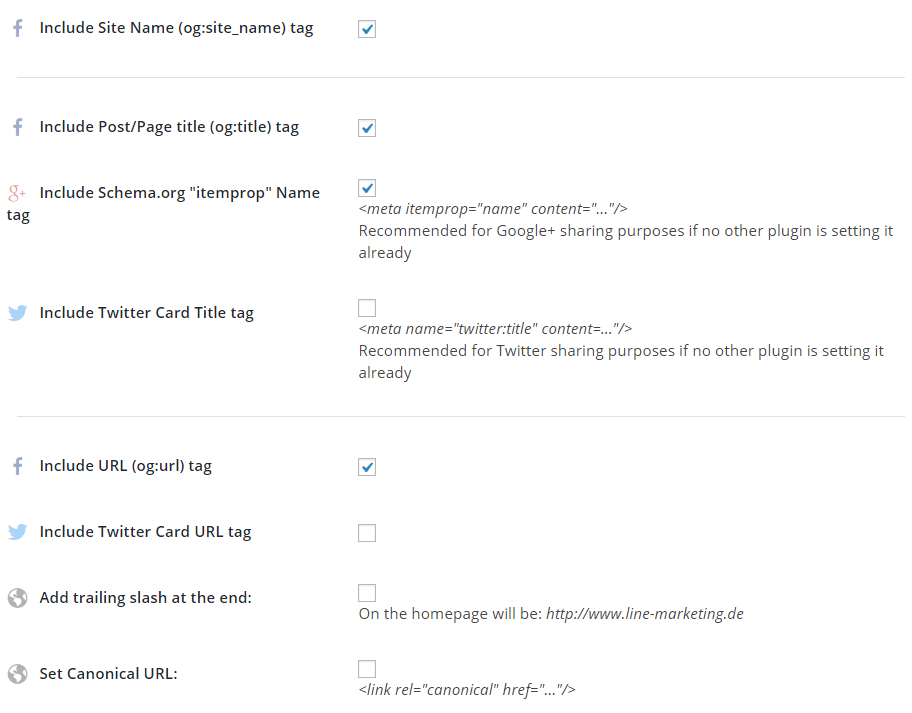Click Facebook icon beside Site Name tag
912x713 pixels.
pyautogui.click(x=18, y=28)
